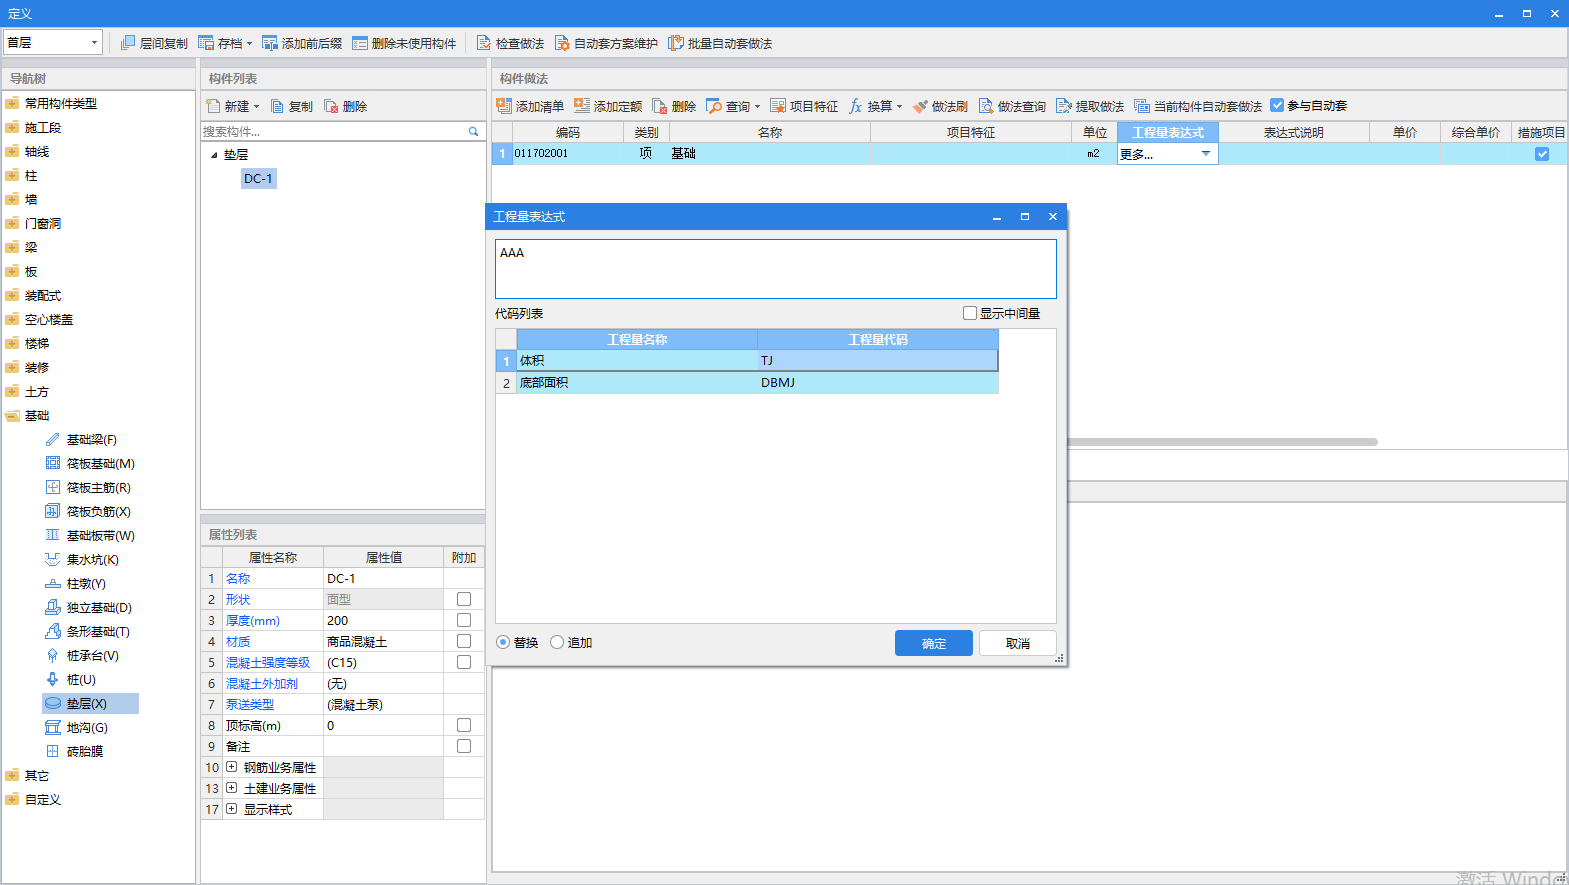Click the 添加前后缀 toolbar icon

tap(270, 43)
